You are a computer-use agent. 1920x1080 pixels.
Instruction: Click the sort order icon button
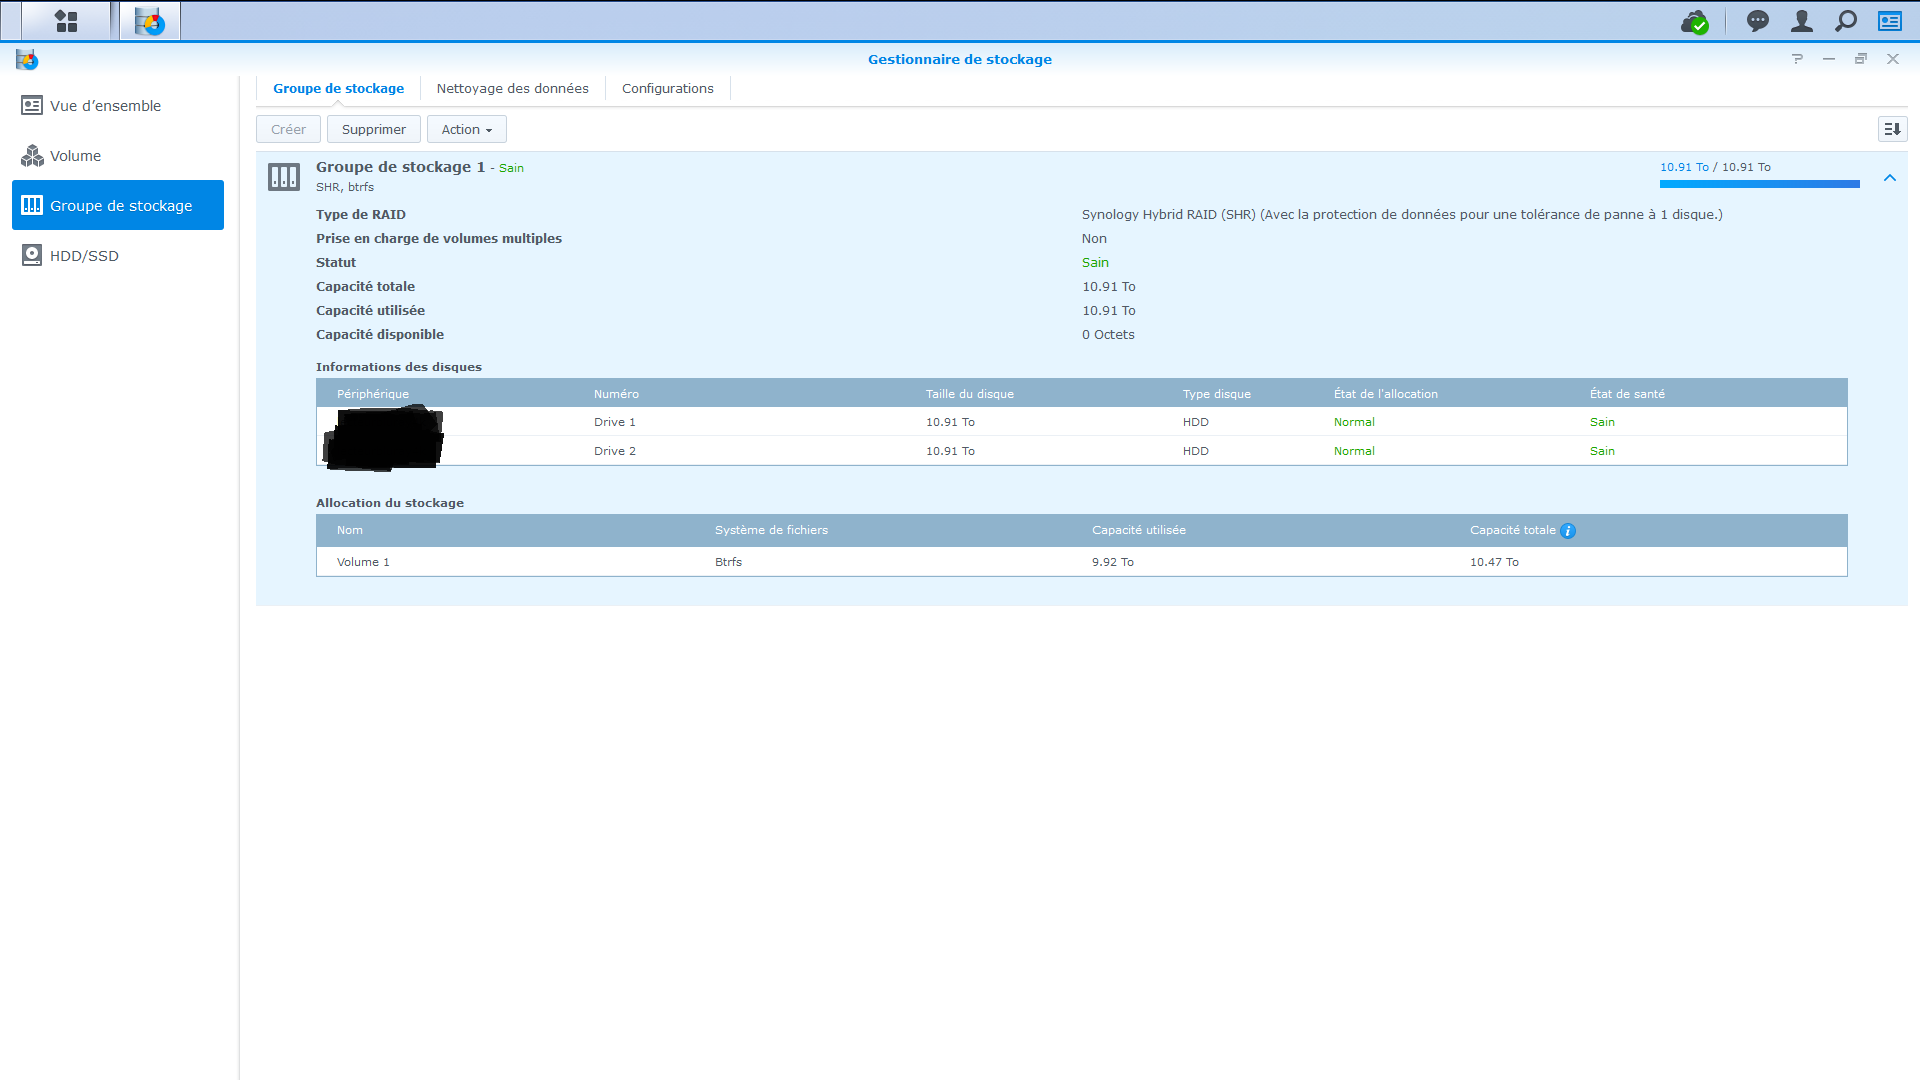pos(1892,129)
